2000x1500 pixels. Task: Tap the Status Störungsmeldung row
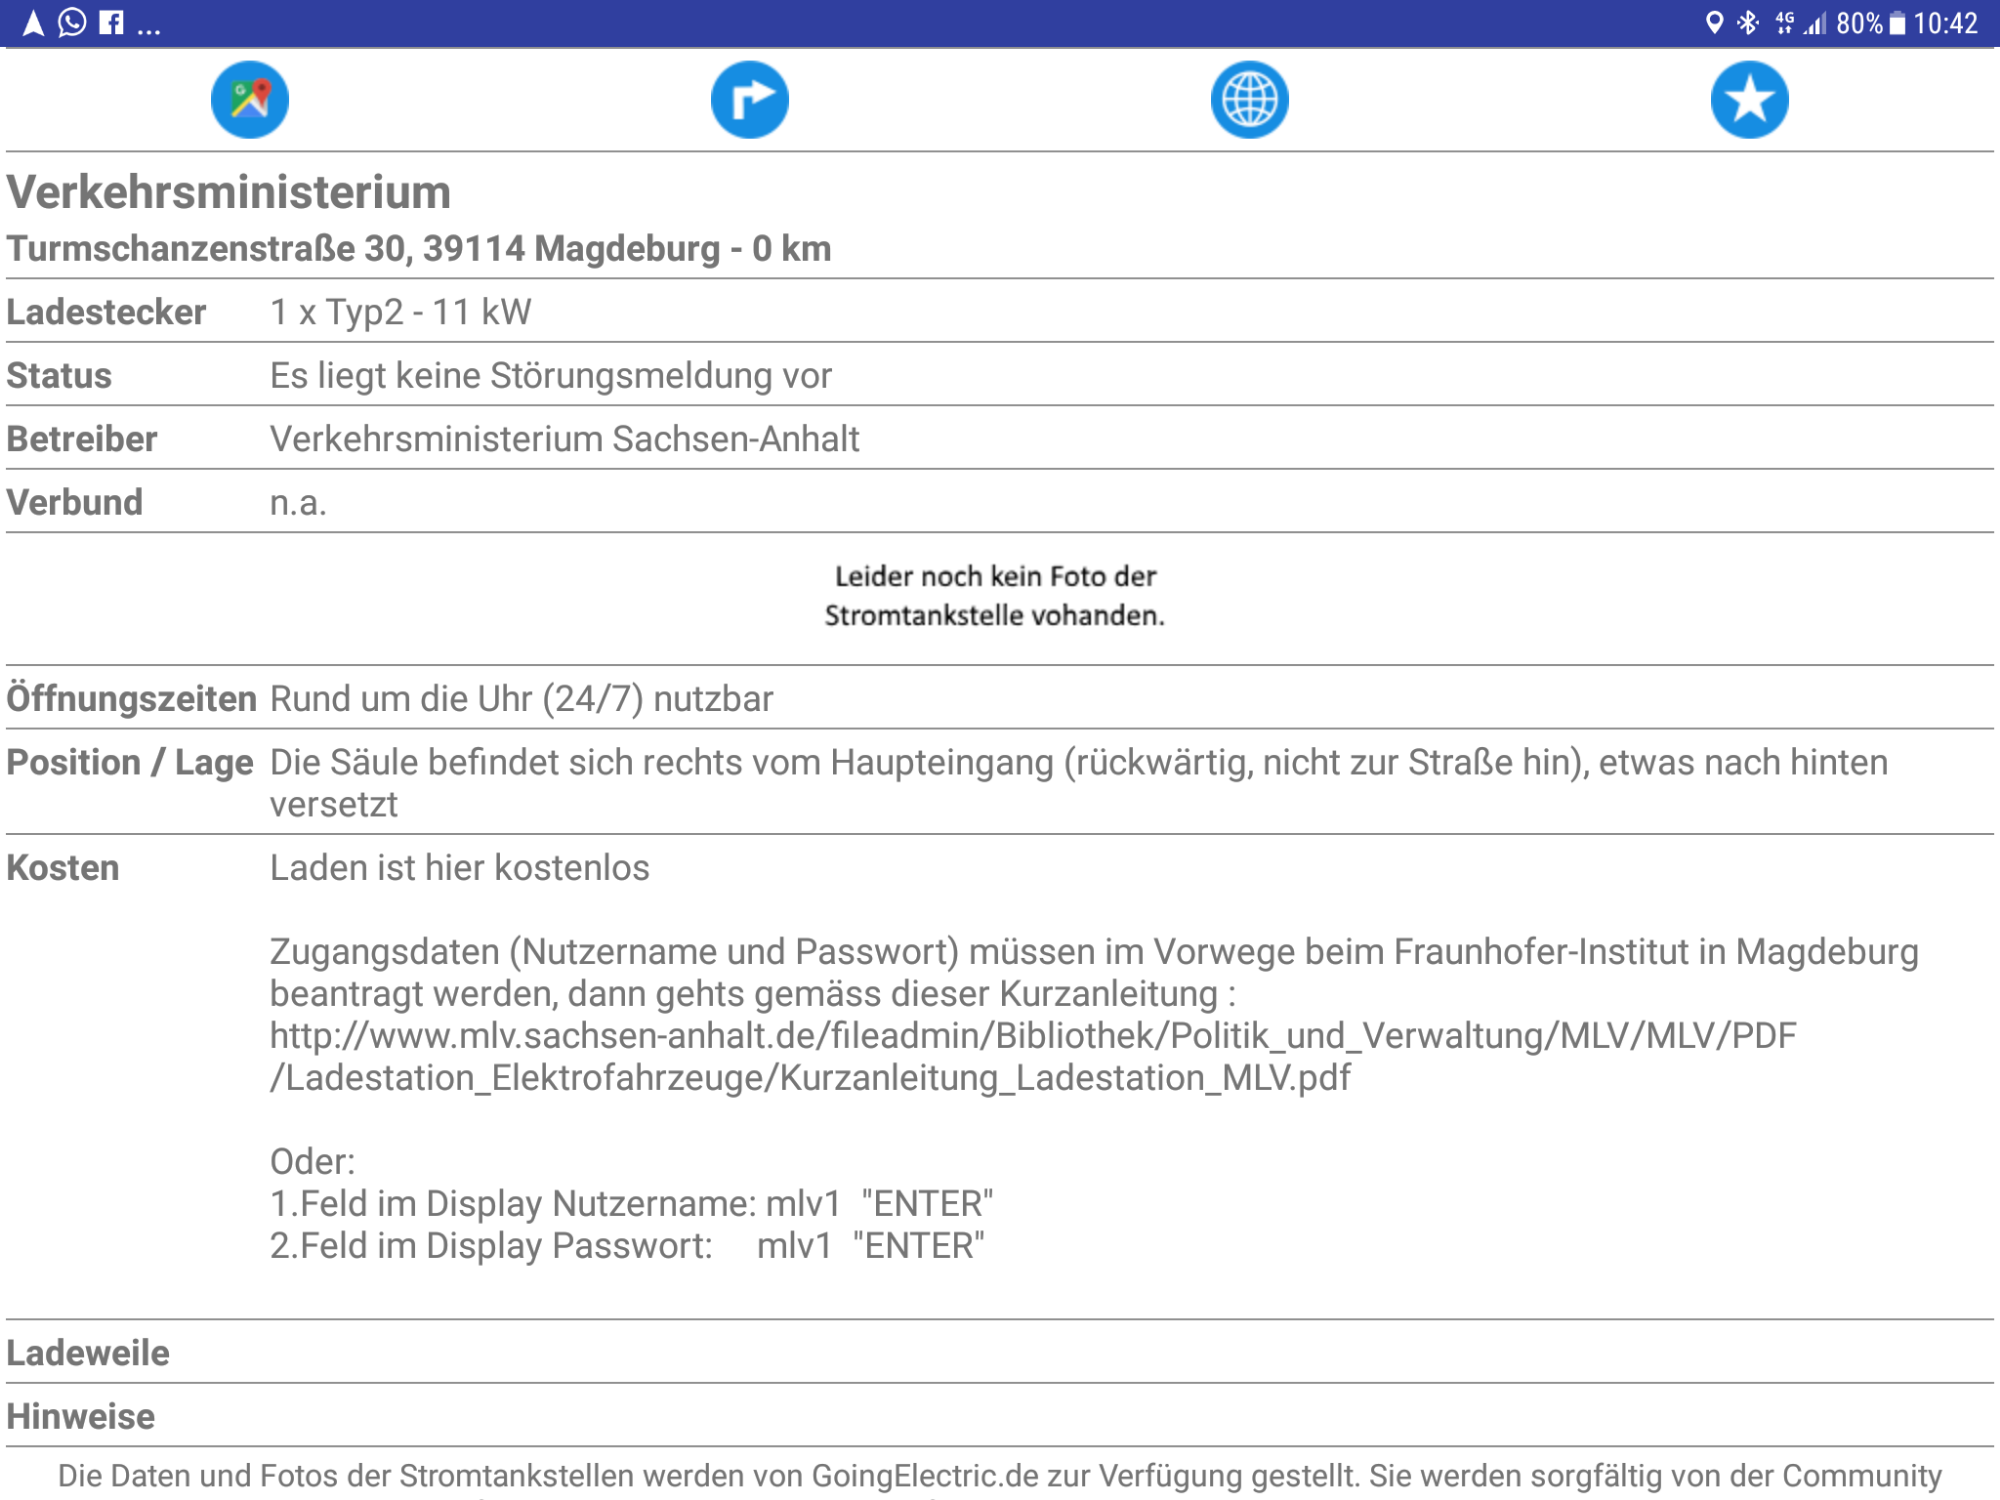(550, 376)
